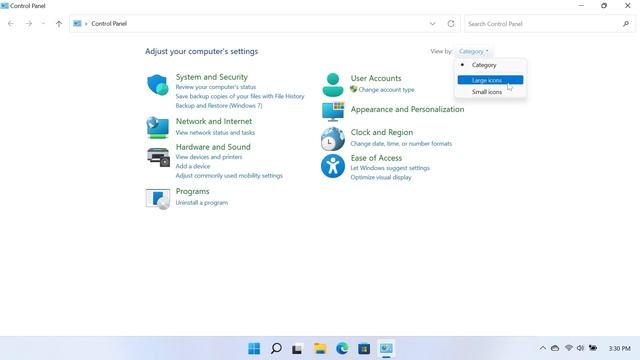Open the User Accounts heading link
This screenshot has width=640, height=360.
376,78
